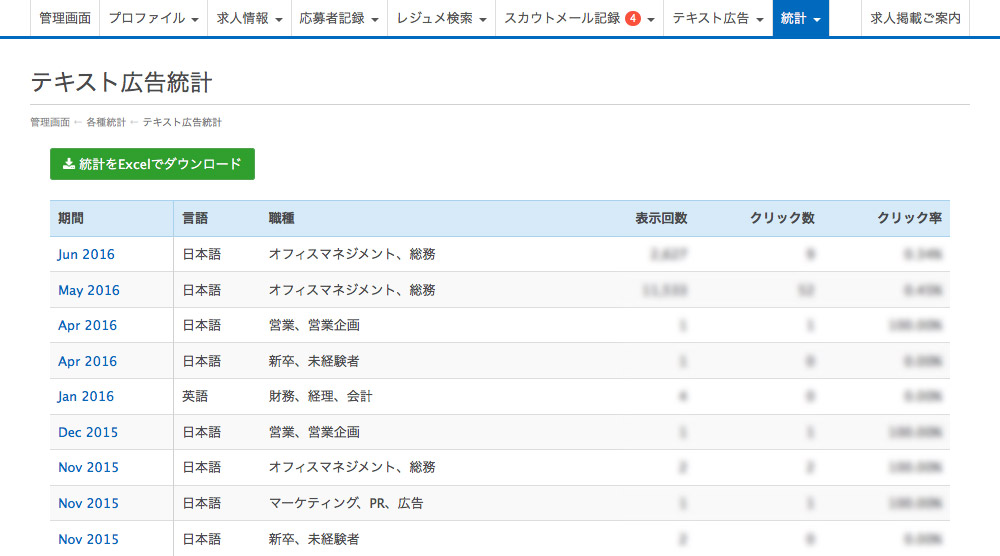Open the Jan 2016 period link
The image size is (1000, 556).
click(86, 396)
